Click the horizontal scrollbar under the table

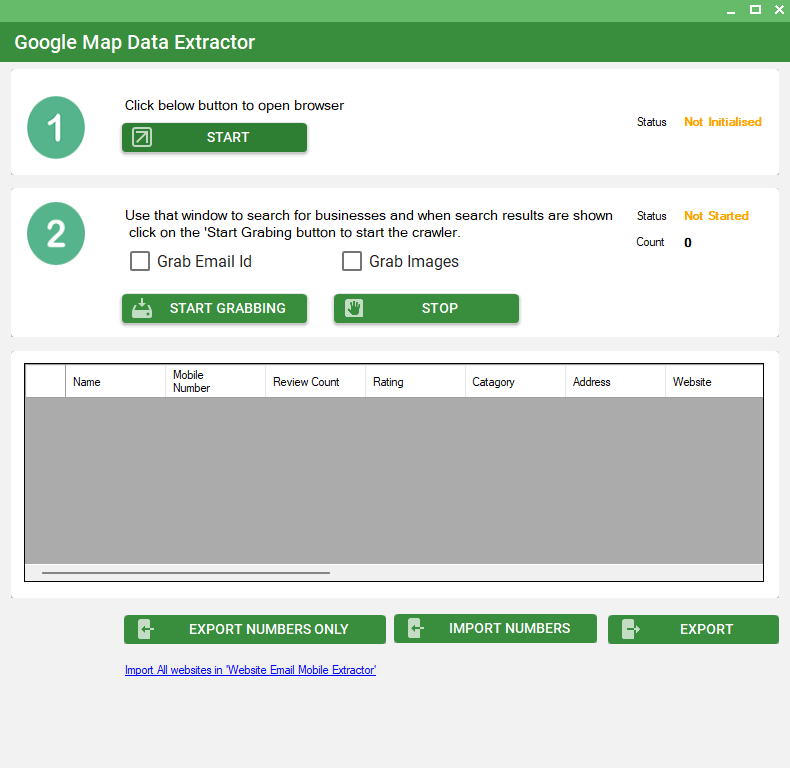pos(186,573)
